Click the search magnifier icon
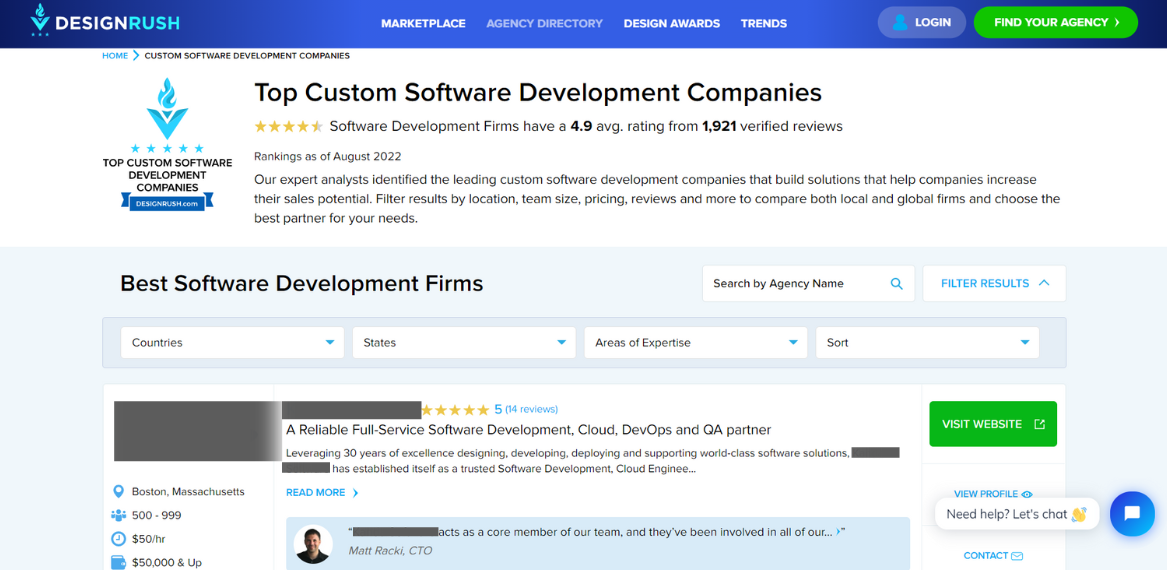This screenshot has width=1170, height=570. tap(896, 284)
